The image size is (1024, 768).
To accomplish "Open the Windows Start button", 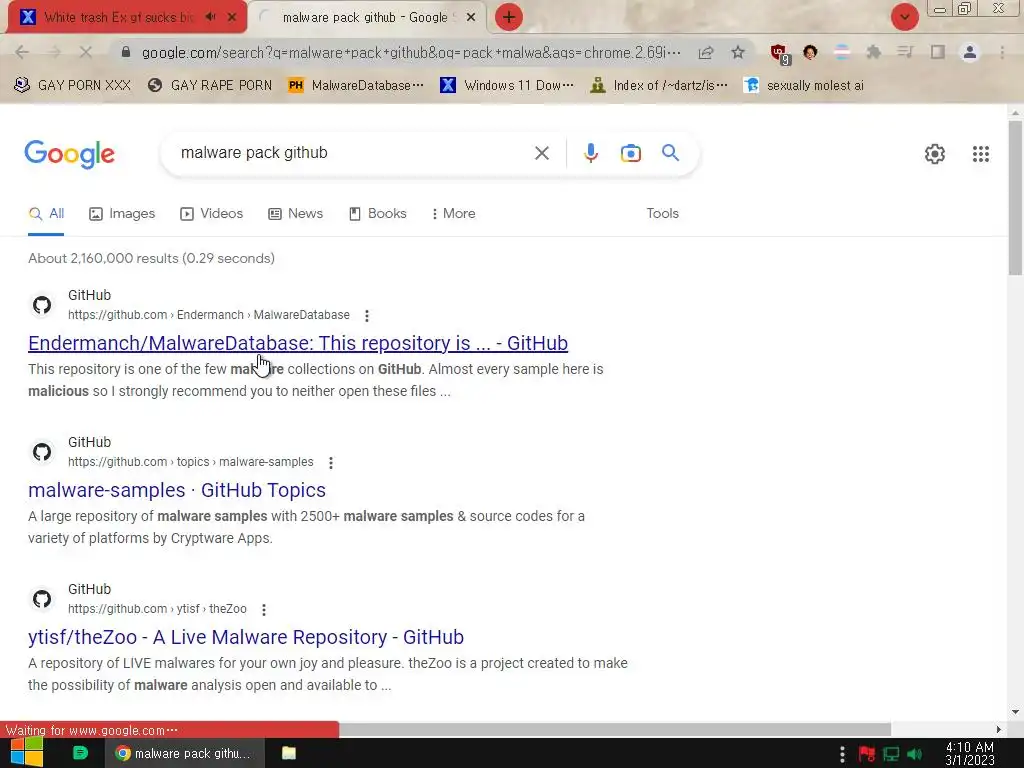I will click(x=27, y=753).
